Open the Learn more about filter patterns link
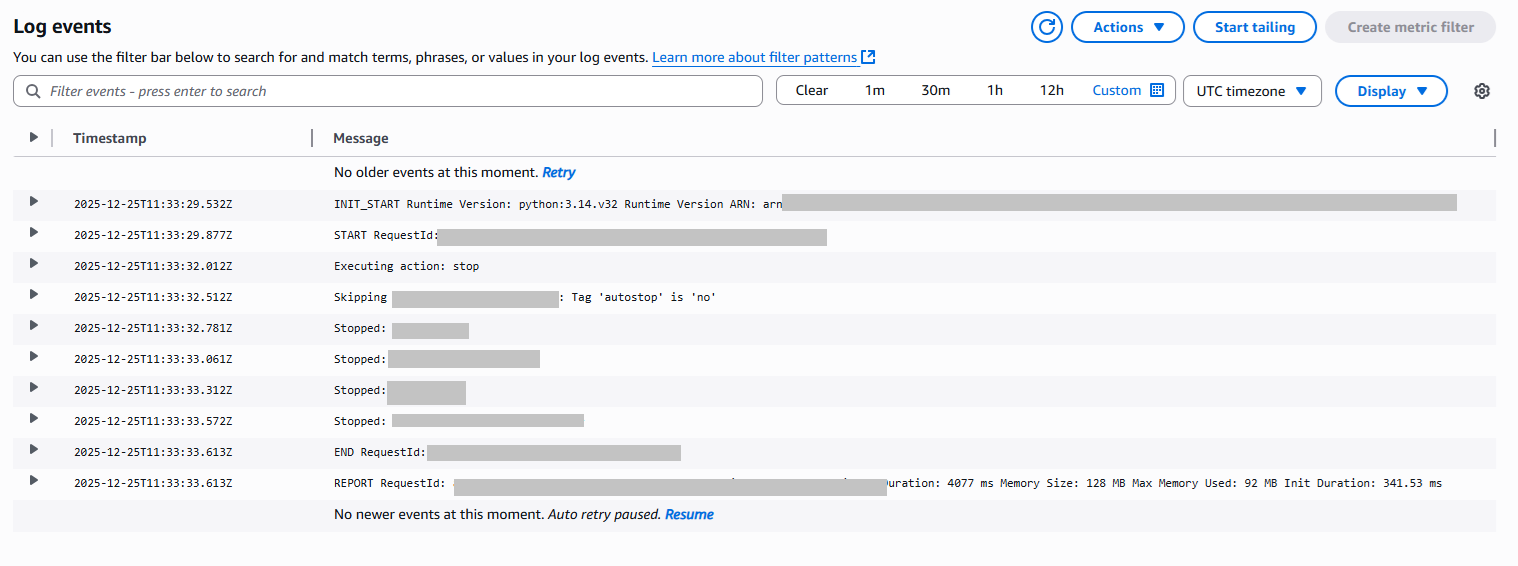 coord(764,58)
